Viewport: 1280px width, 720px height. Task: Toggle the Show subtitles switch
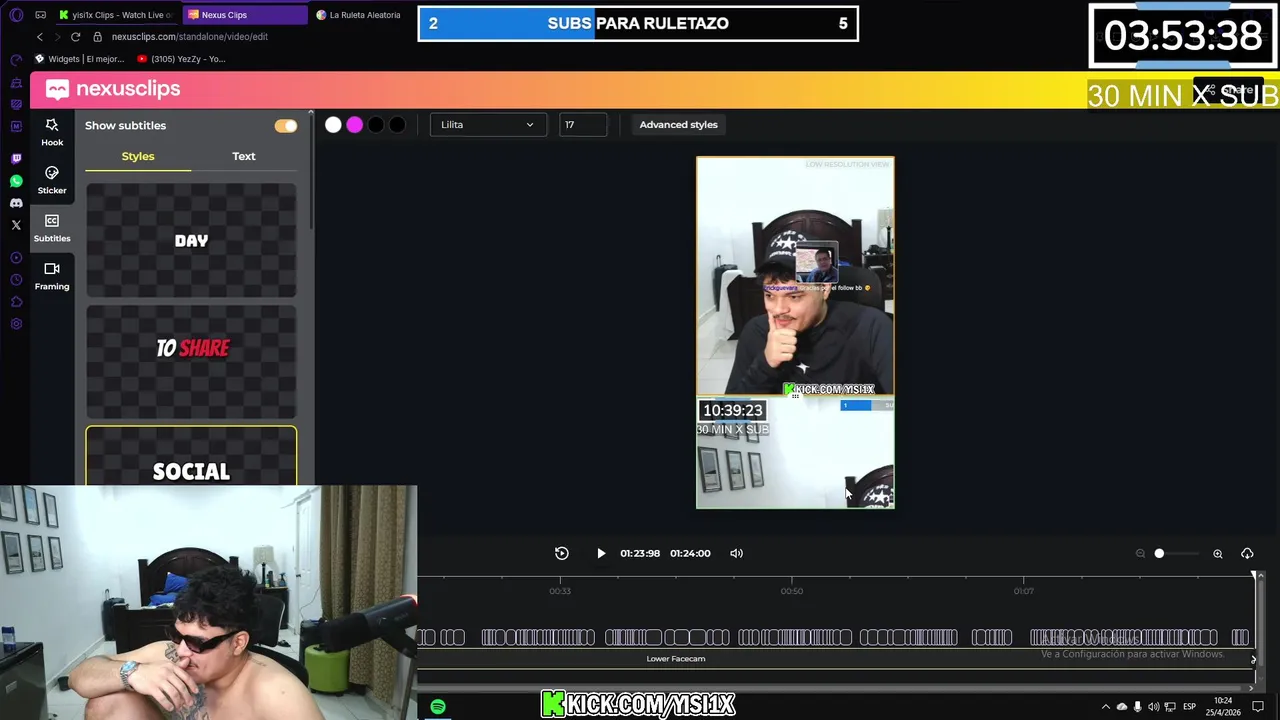[286, 126]
